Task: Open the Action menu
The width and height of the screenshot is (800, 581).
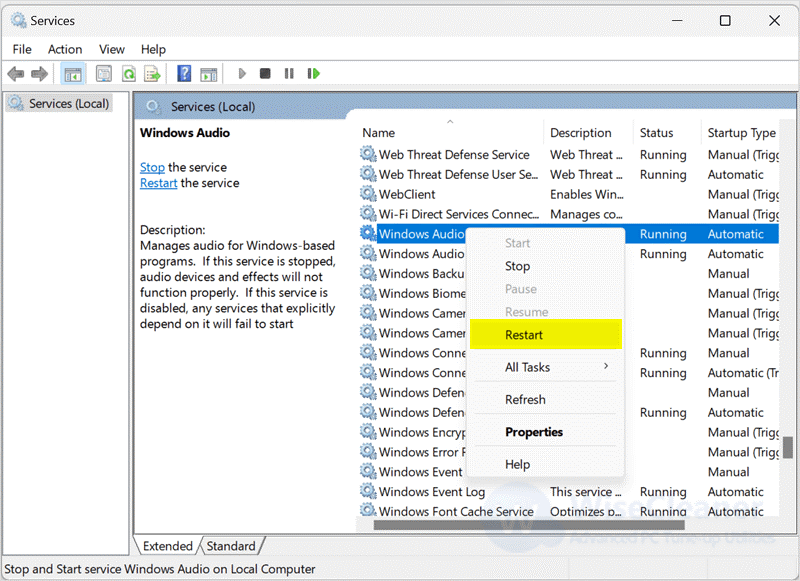Action: click(x=65, y=49)
